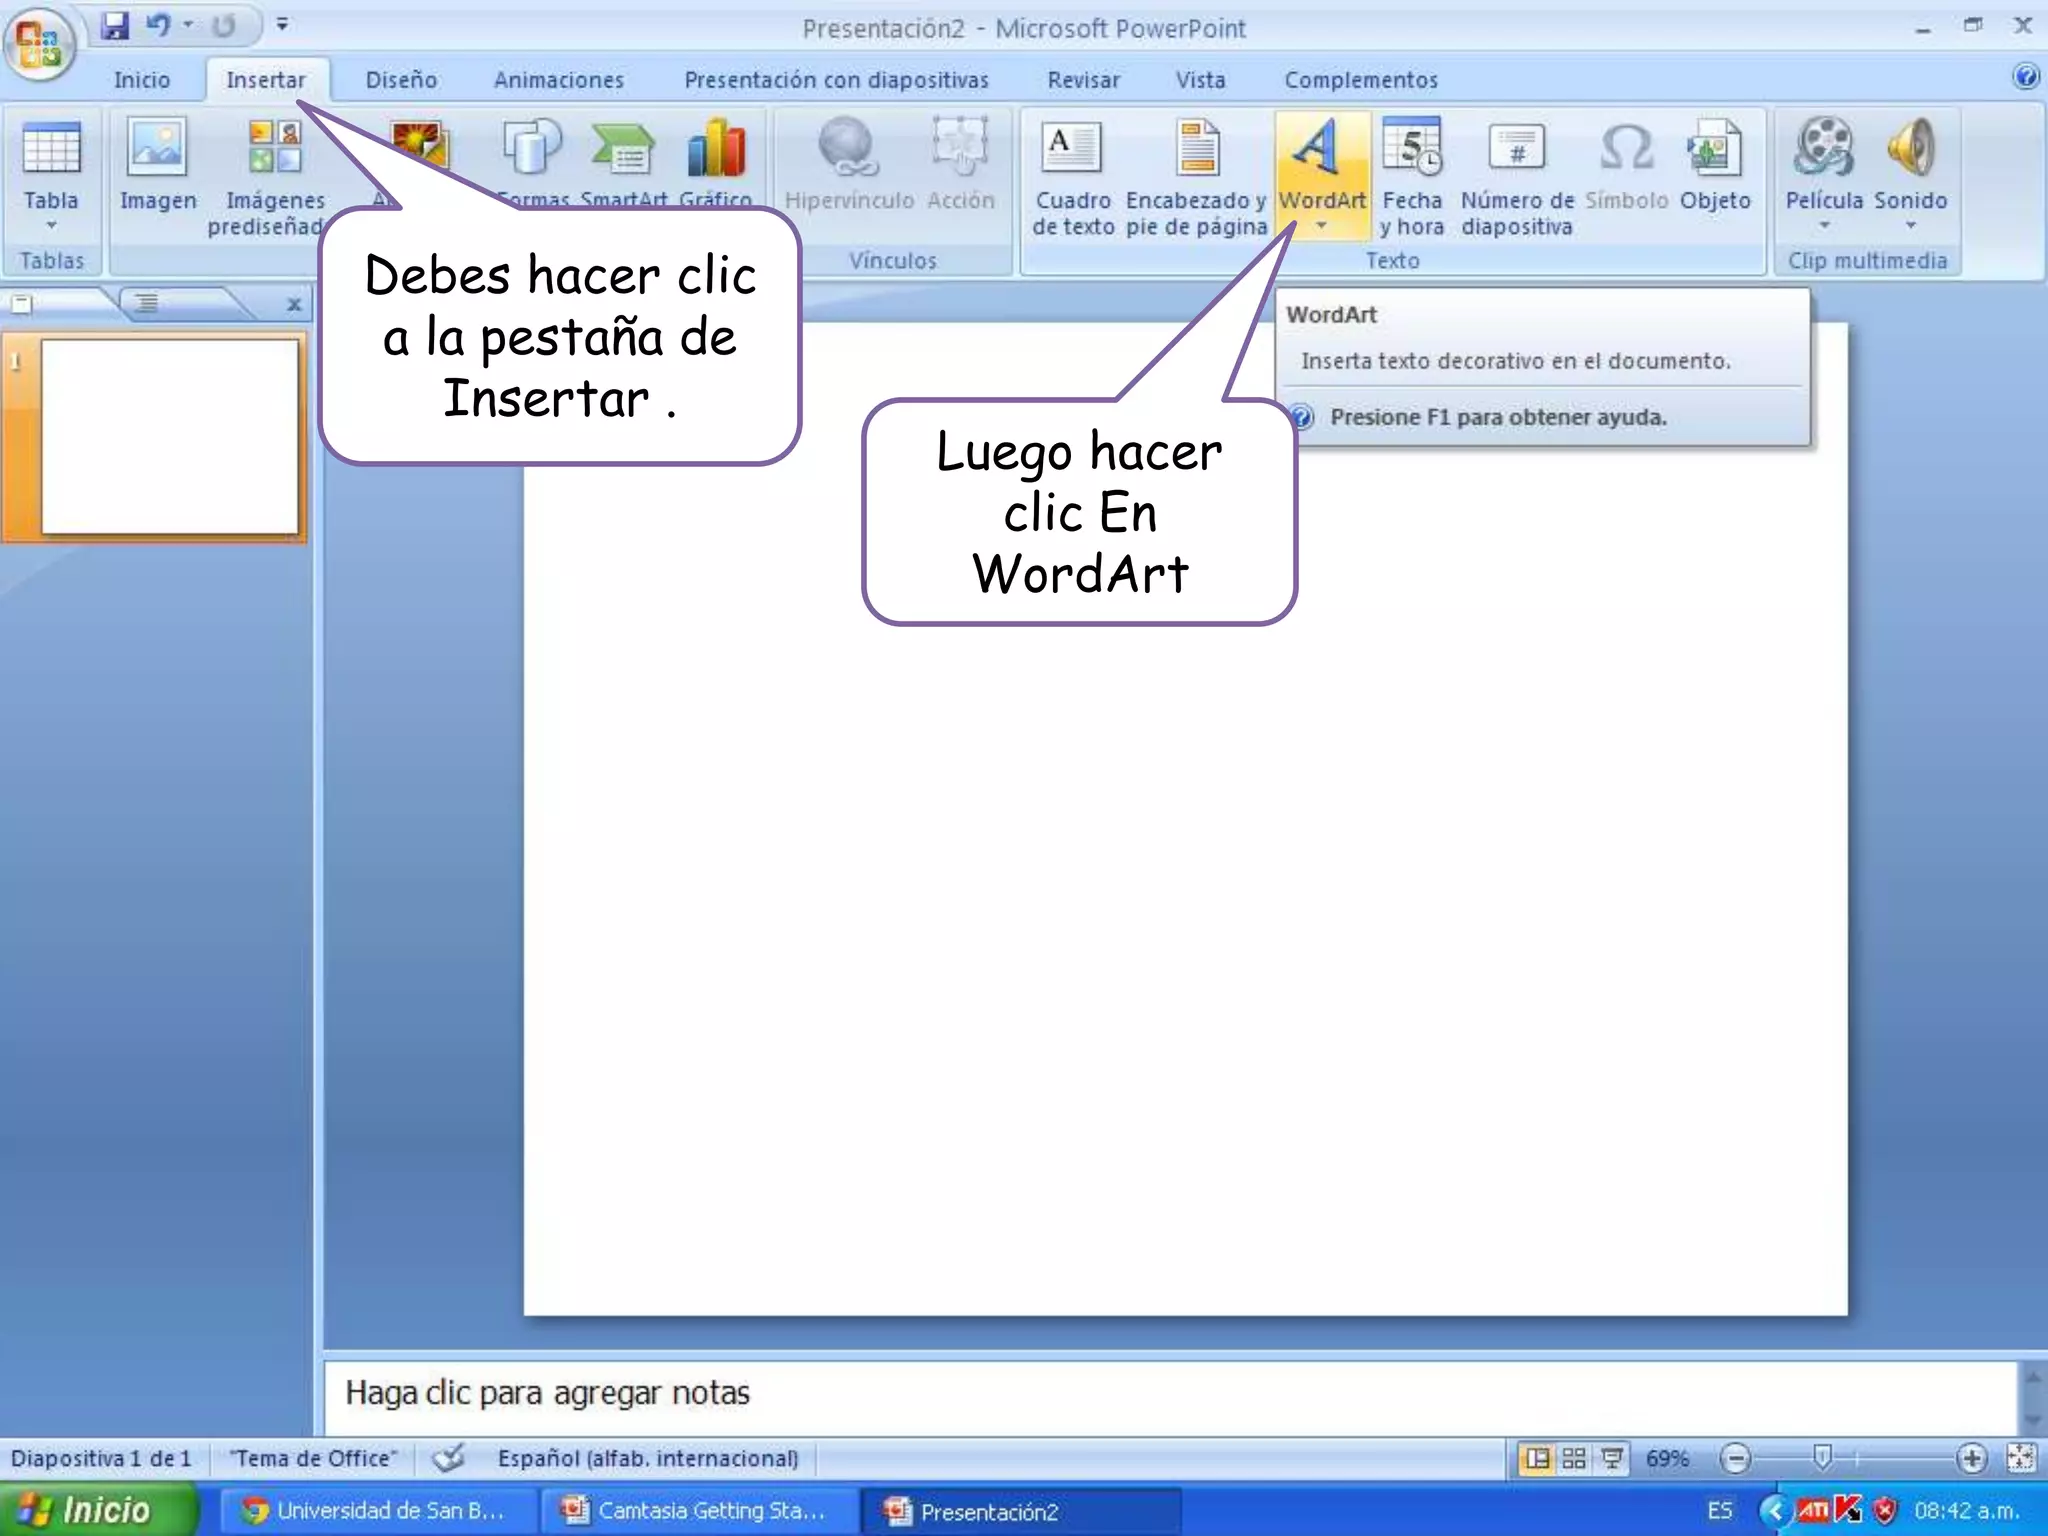Open the Encabezado y pie de página tool
The width and height of the screenshot is (2048, 1536).
click(x=1197, y=150)
